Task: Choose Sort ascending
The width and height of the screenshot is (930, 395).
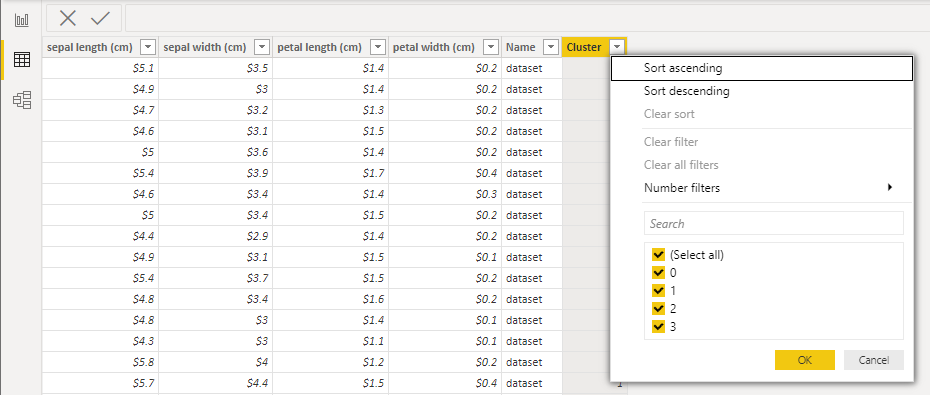Action: [762, 68]
